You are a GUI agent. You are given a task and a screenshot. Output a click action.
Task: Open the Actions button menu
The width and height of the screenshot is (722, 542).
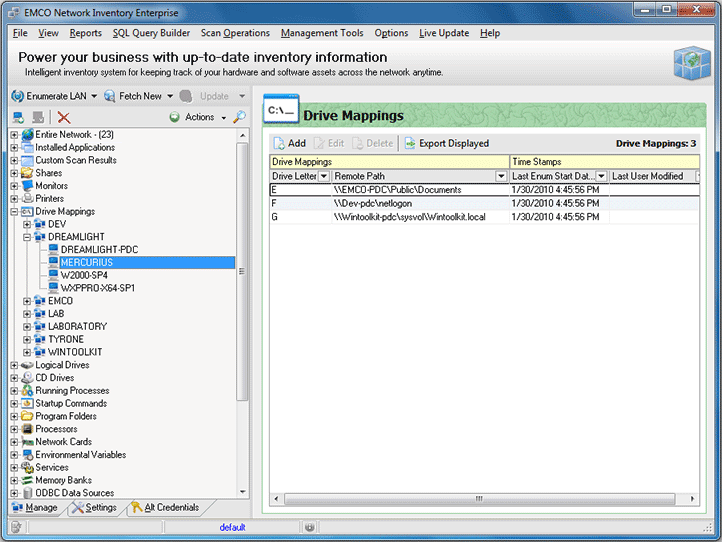click(x=199, y=117)
